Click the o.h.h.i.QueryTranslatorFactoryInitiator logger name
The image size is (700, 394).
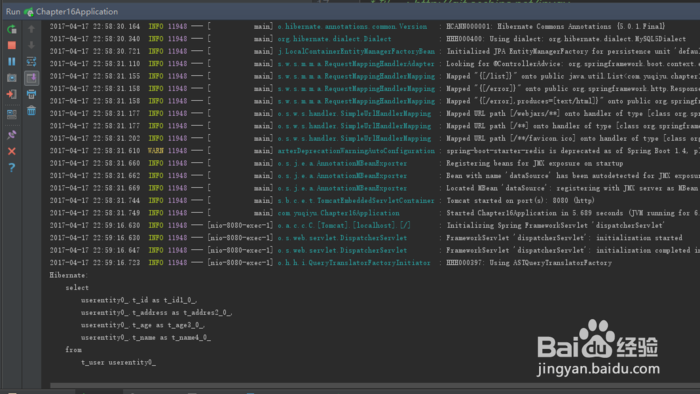point(354,263)
